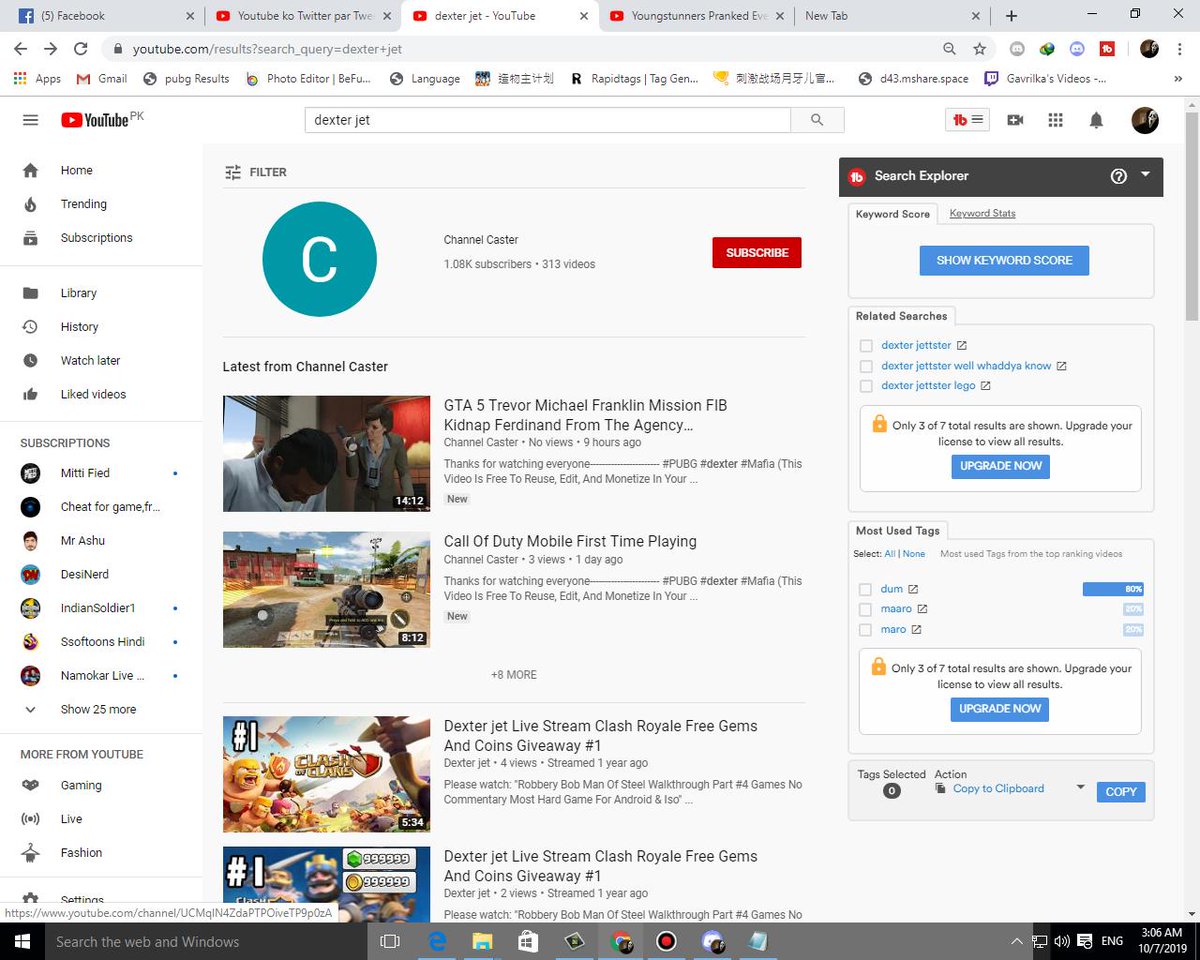Check dexter jettster well whaddya know
Screen dimensions: 1200x960
(x=866, y=366)
